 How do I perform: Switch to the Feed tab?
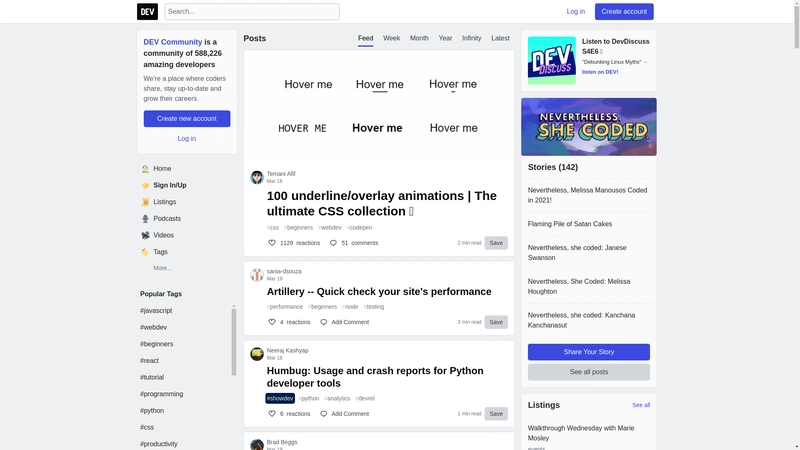(x=365, y=38)
